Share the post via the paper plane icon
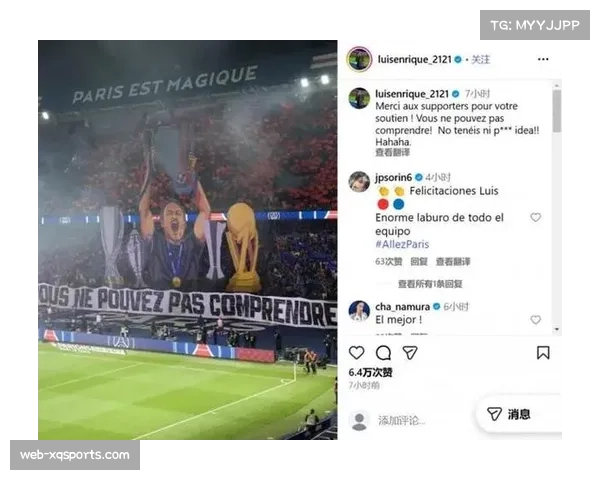Image resolution: width=600 pixels, height=480 pixels. pyautogui.click(x=410, y=353)
